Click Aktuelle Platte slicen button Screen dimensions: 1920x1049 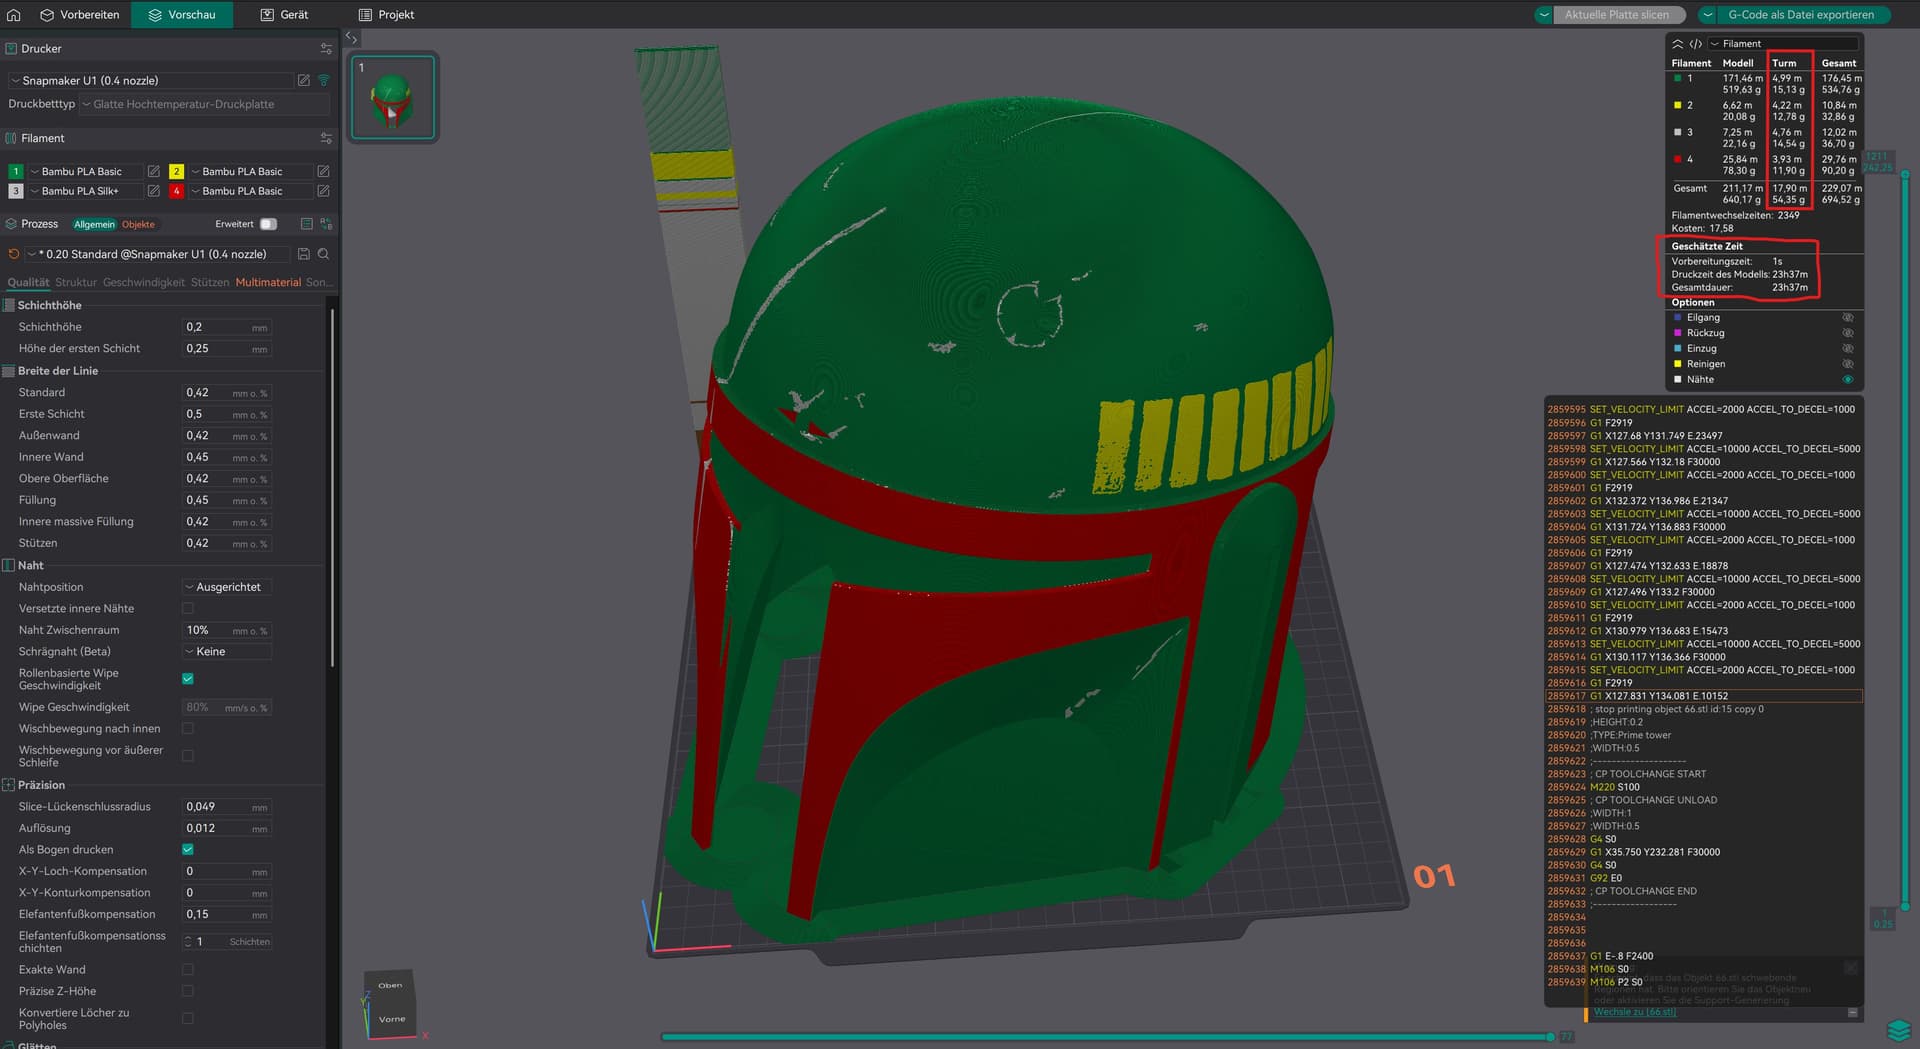1618,15
